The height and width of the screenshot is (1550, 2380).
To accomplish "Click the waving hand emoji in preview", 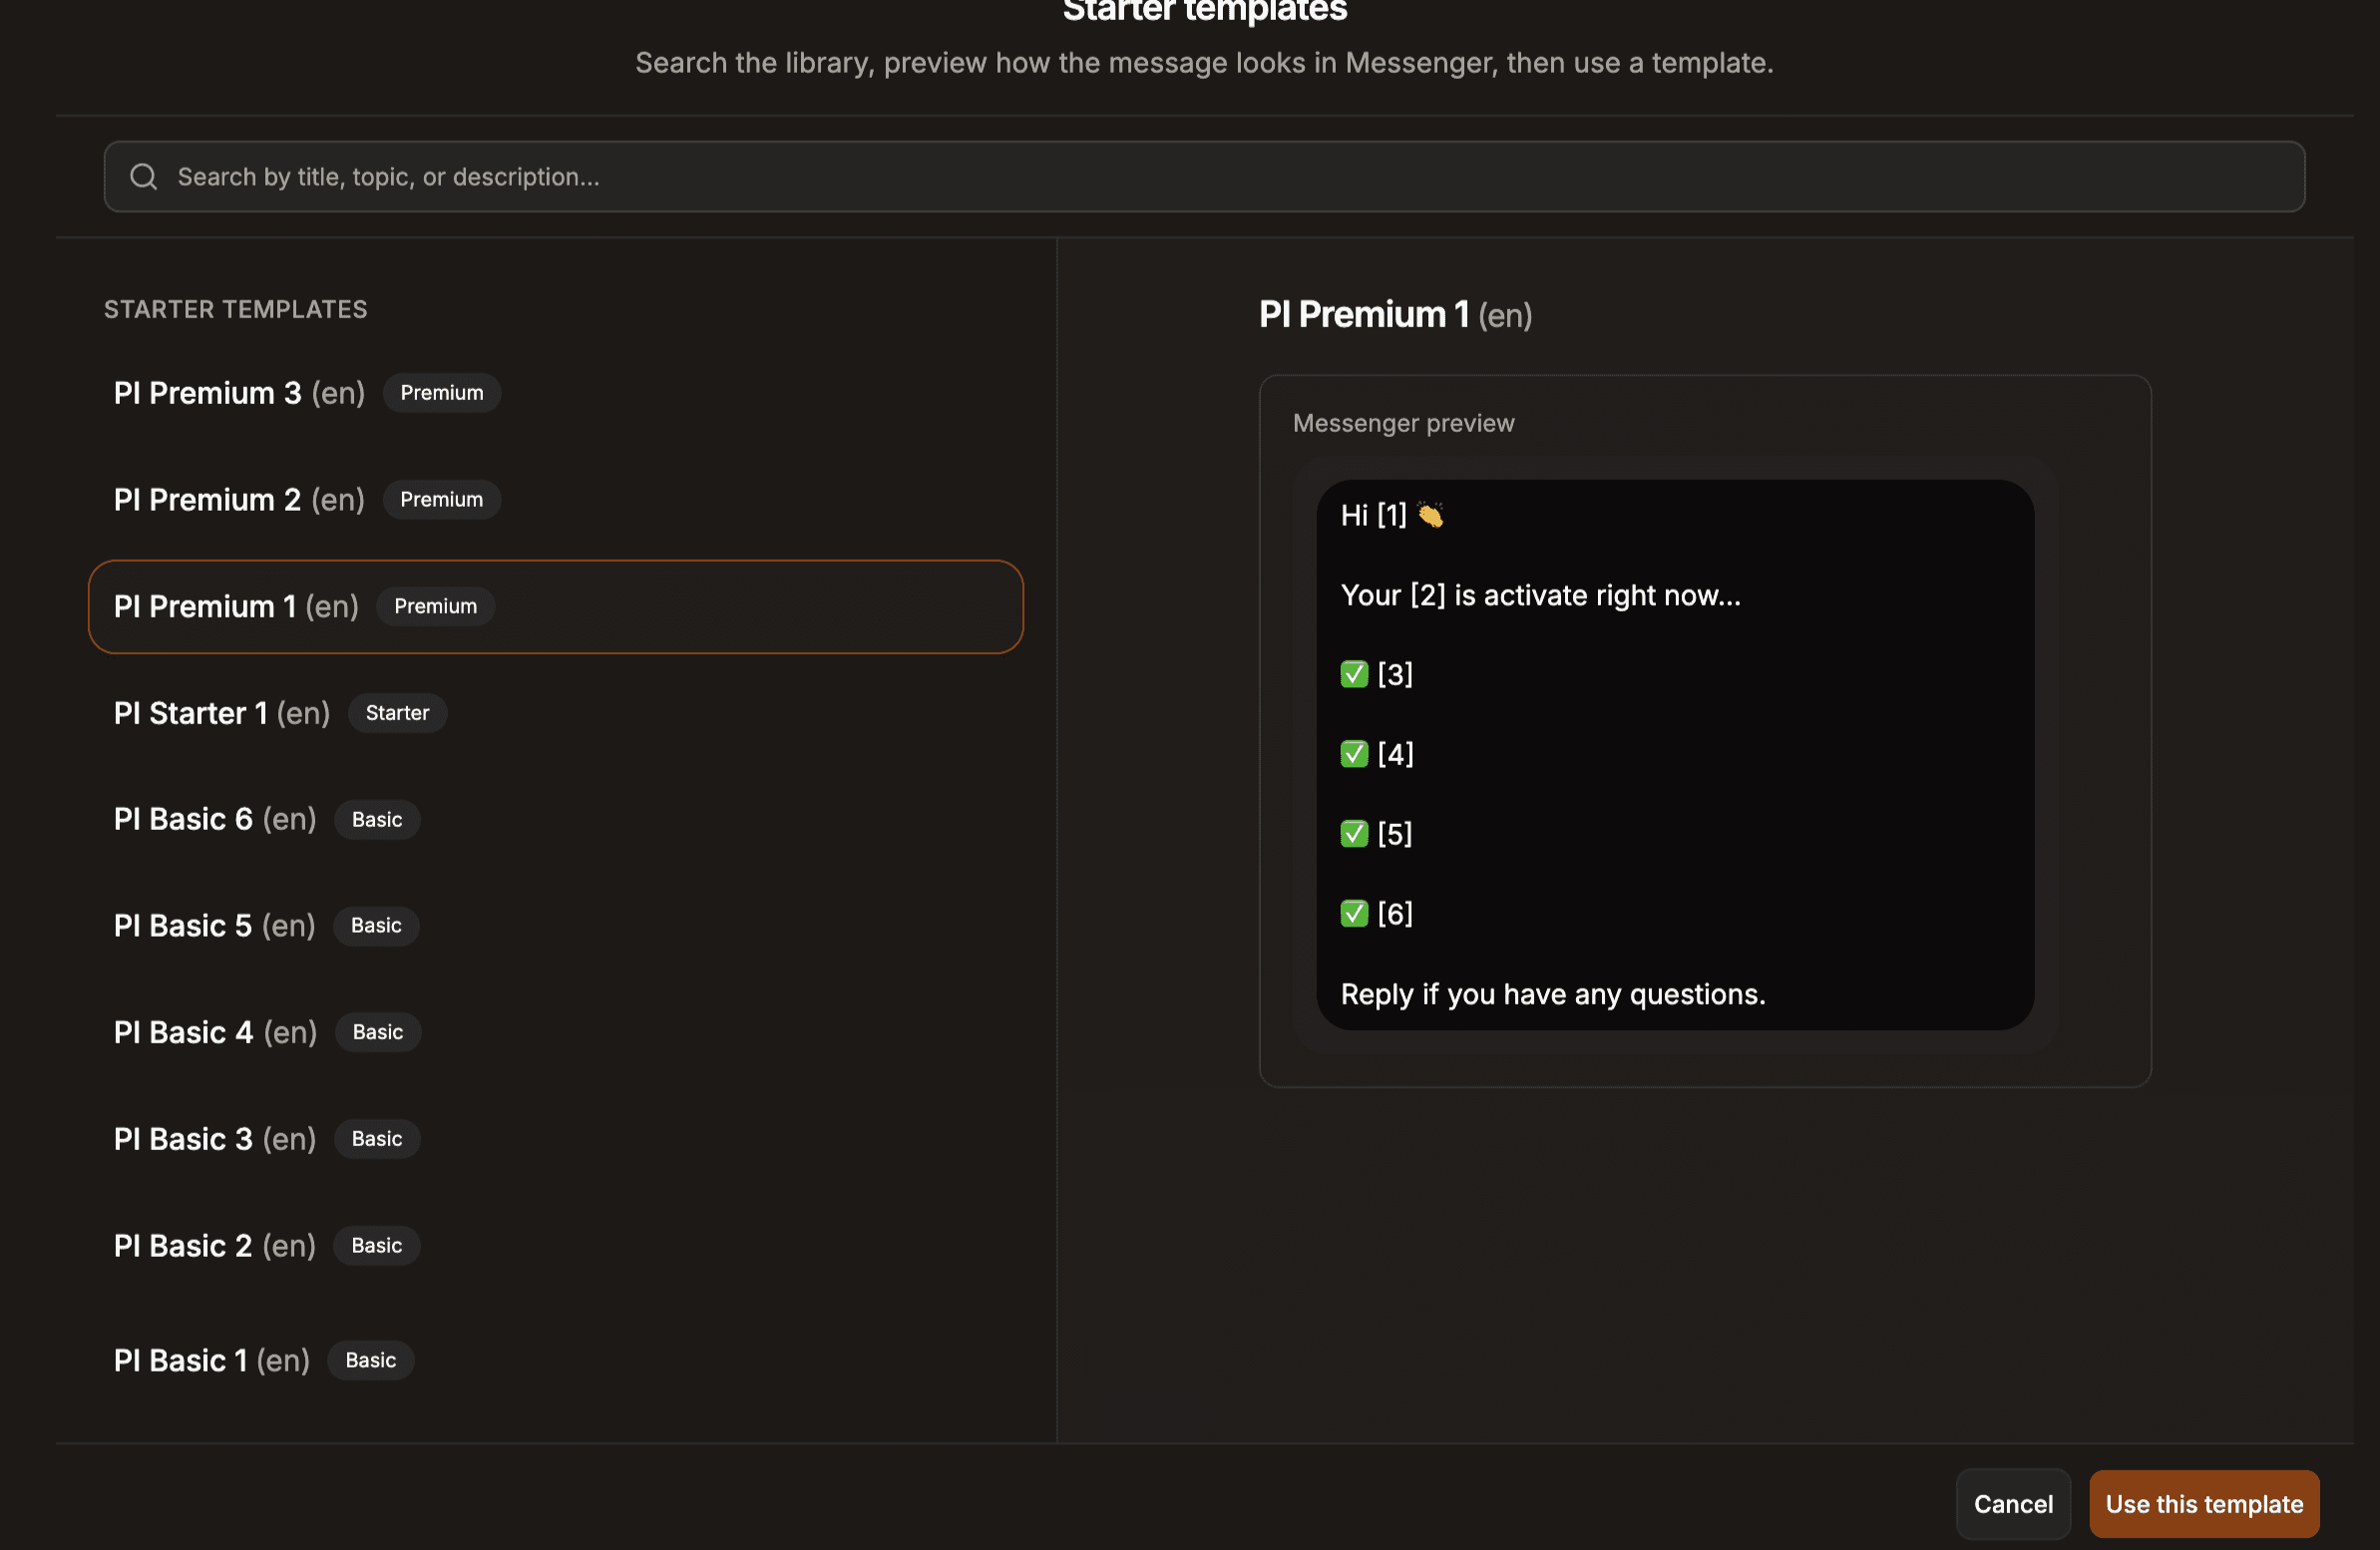I will point(1430,515).
